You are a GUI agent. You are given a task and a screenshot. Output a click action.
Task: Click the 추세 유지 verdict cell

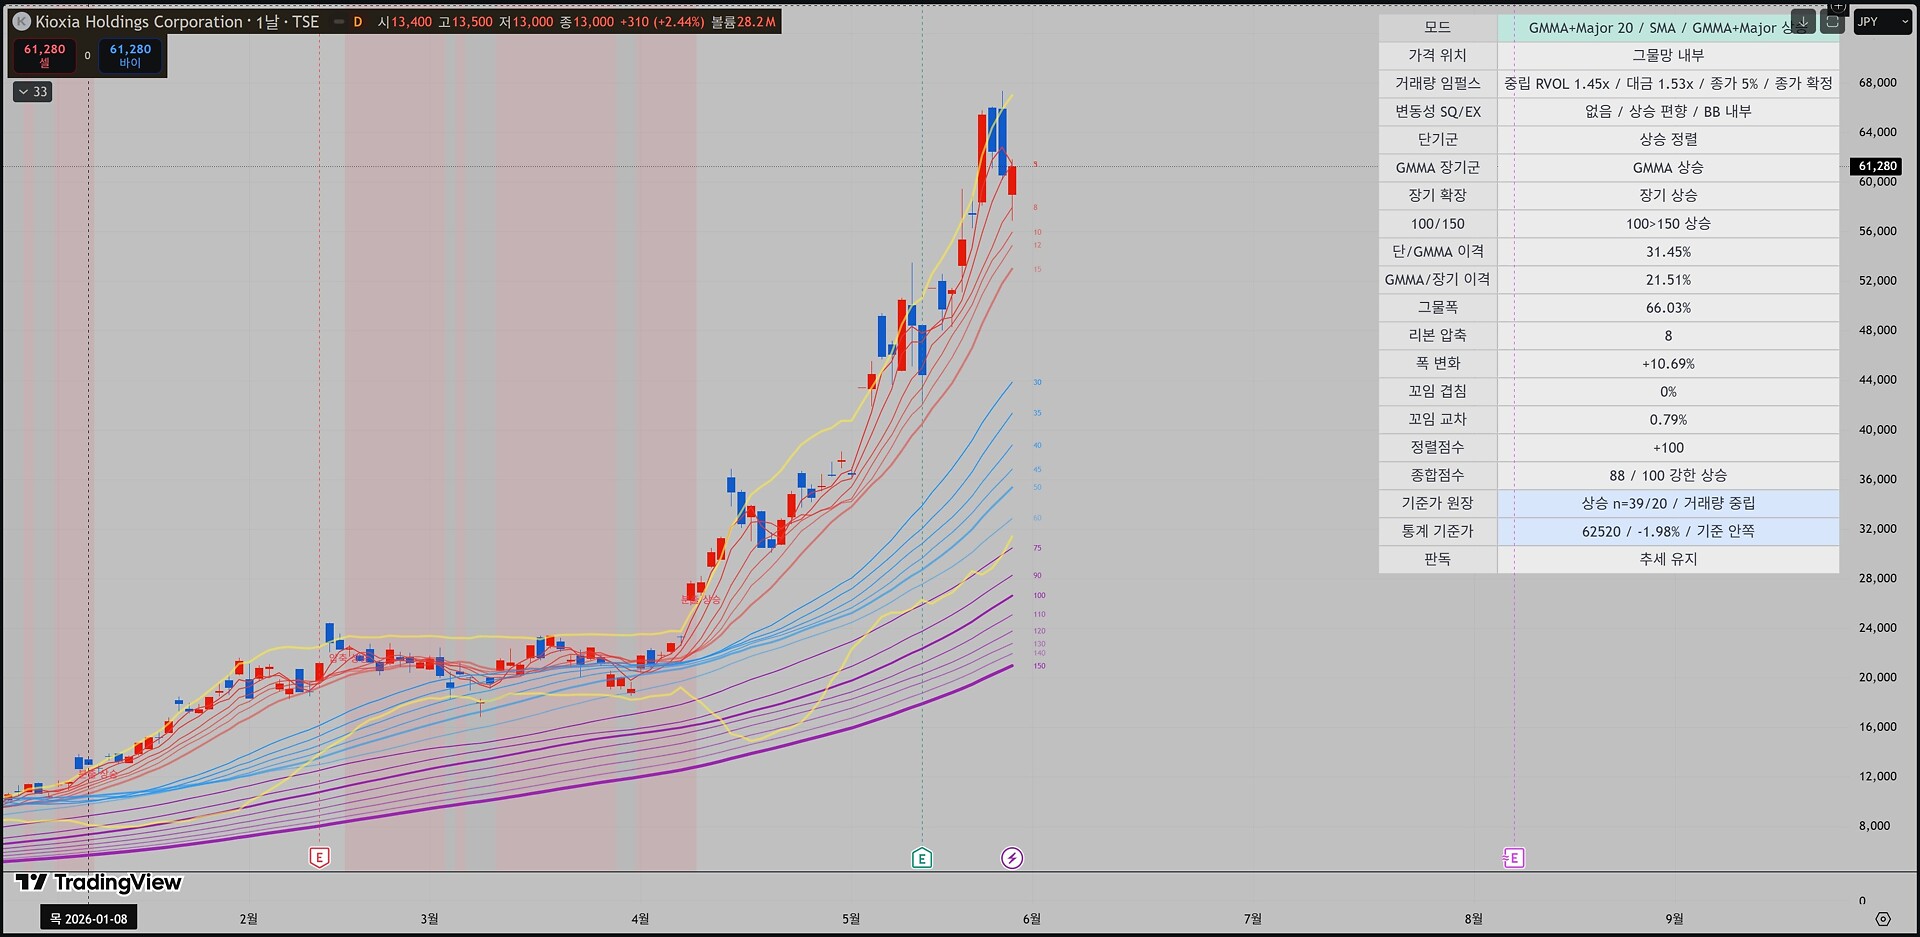coord(1668,559)
